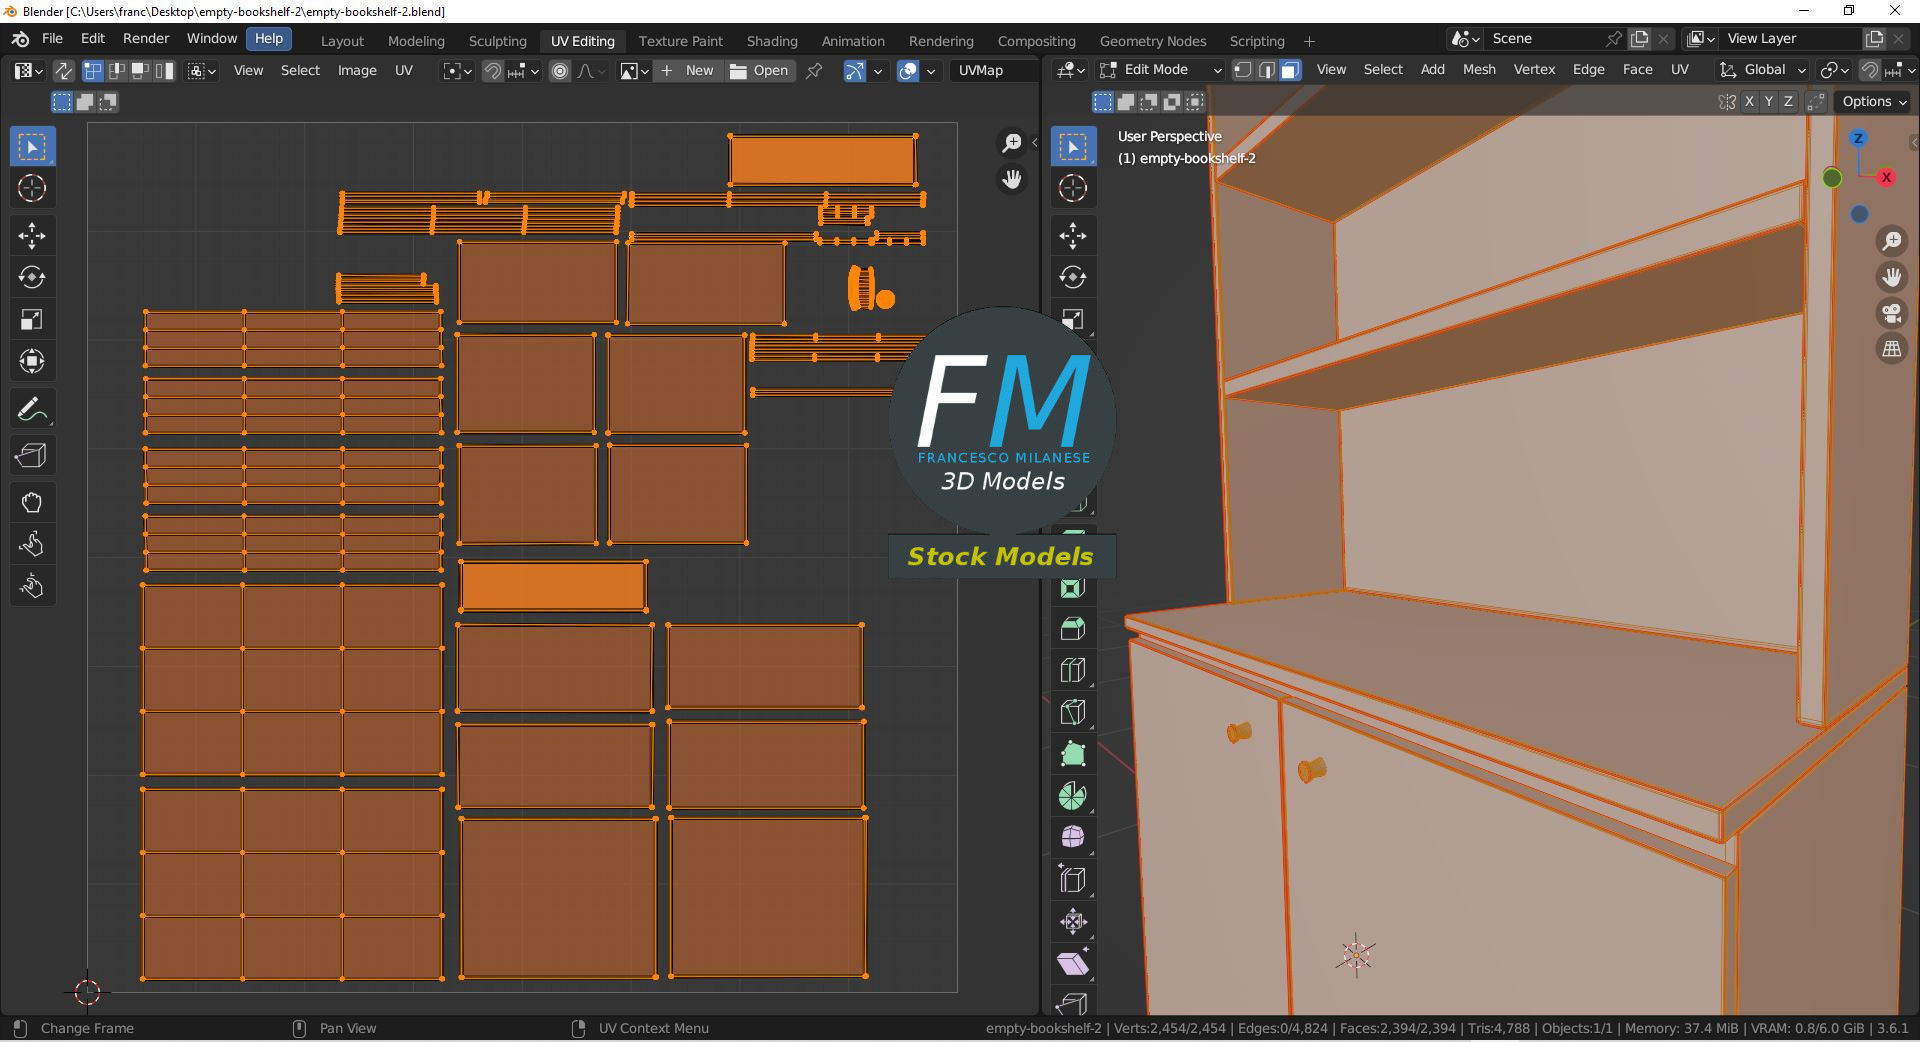Toggle Z axis mirror in 3D viewport
The image size is (1920, 1042).
[x=1788, y=101]
